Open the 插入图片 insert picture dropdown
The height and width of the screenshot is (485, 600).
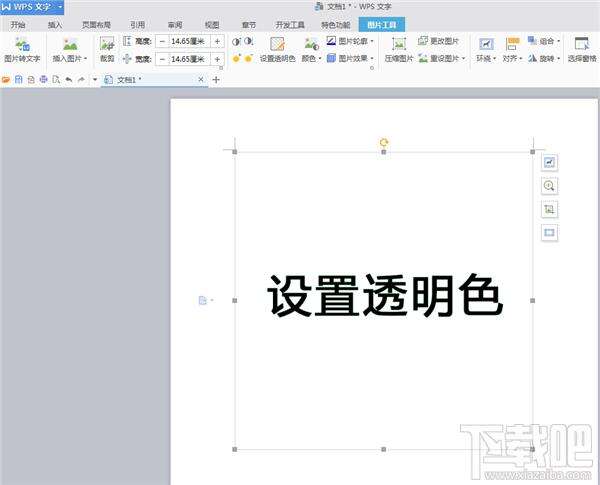pyautogui.click(x=70, y=58)
